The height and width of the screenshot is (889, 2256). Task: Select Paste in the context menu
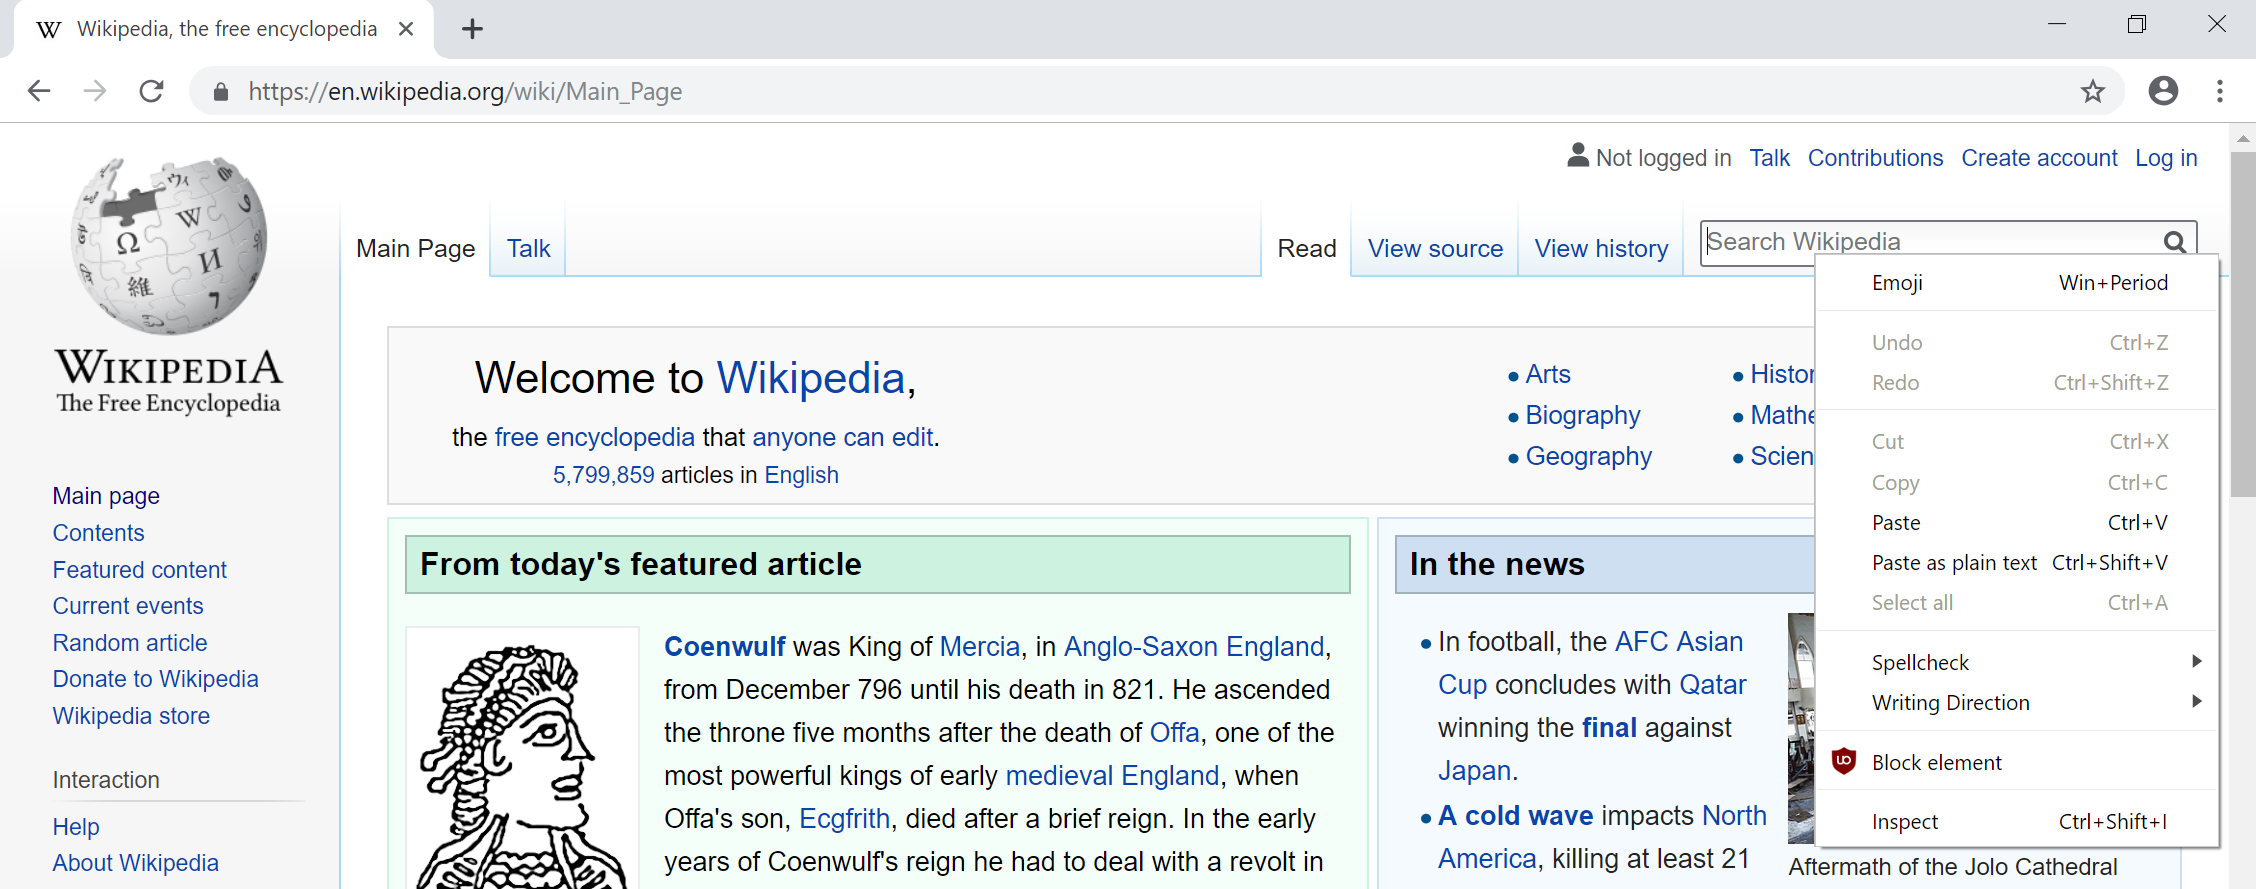pyautogui.click(x=2017, y=523)
